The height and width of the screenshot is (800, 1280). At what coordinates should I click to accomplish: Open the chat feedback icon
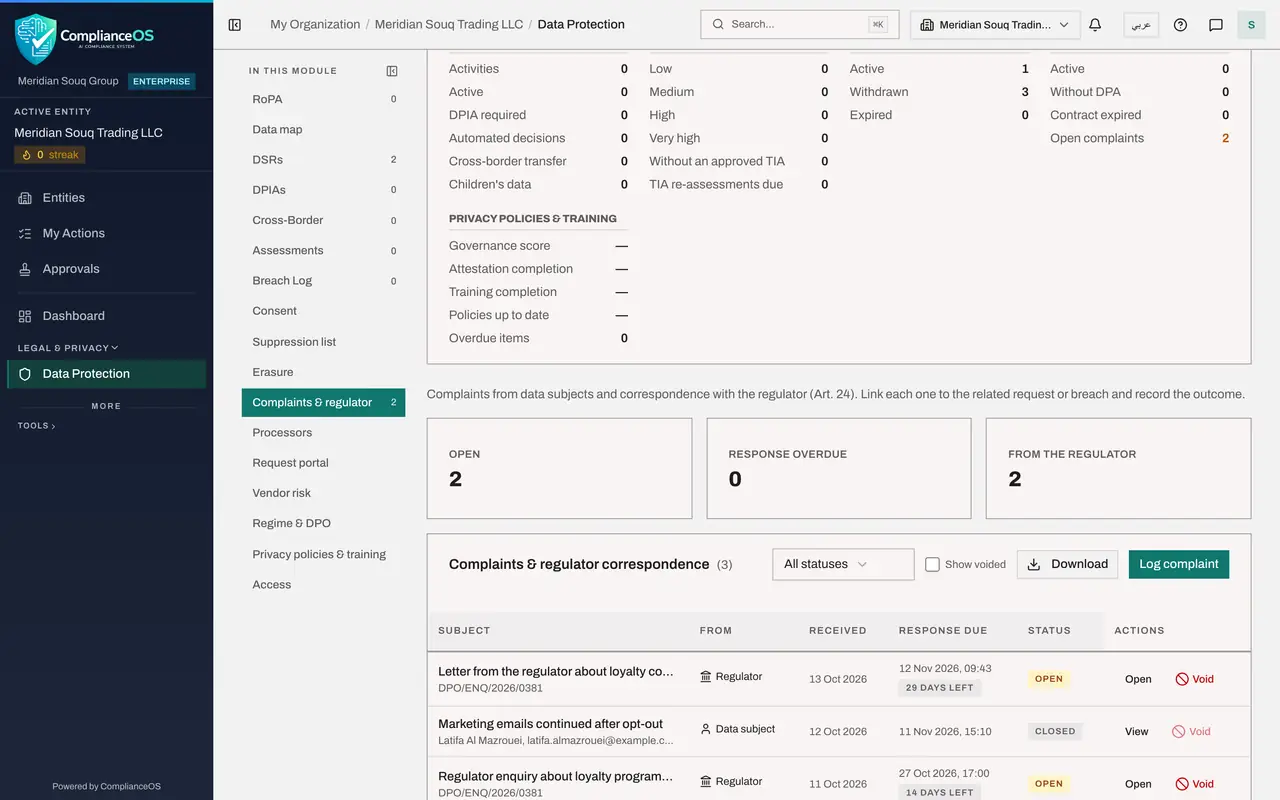tap(1216, 25)
